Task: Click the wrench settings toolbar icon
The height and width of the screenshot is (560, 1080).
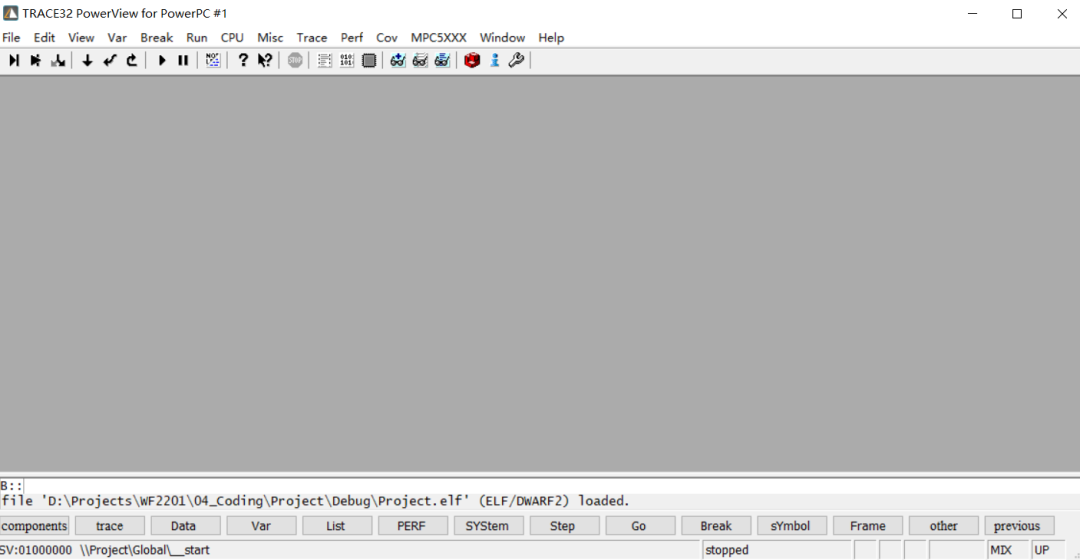Action: (516, 61)
